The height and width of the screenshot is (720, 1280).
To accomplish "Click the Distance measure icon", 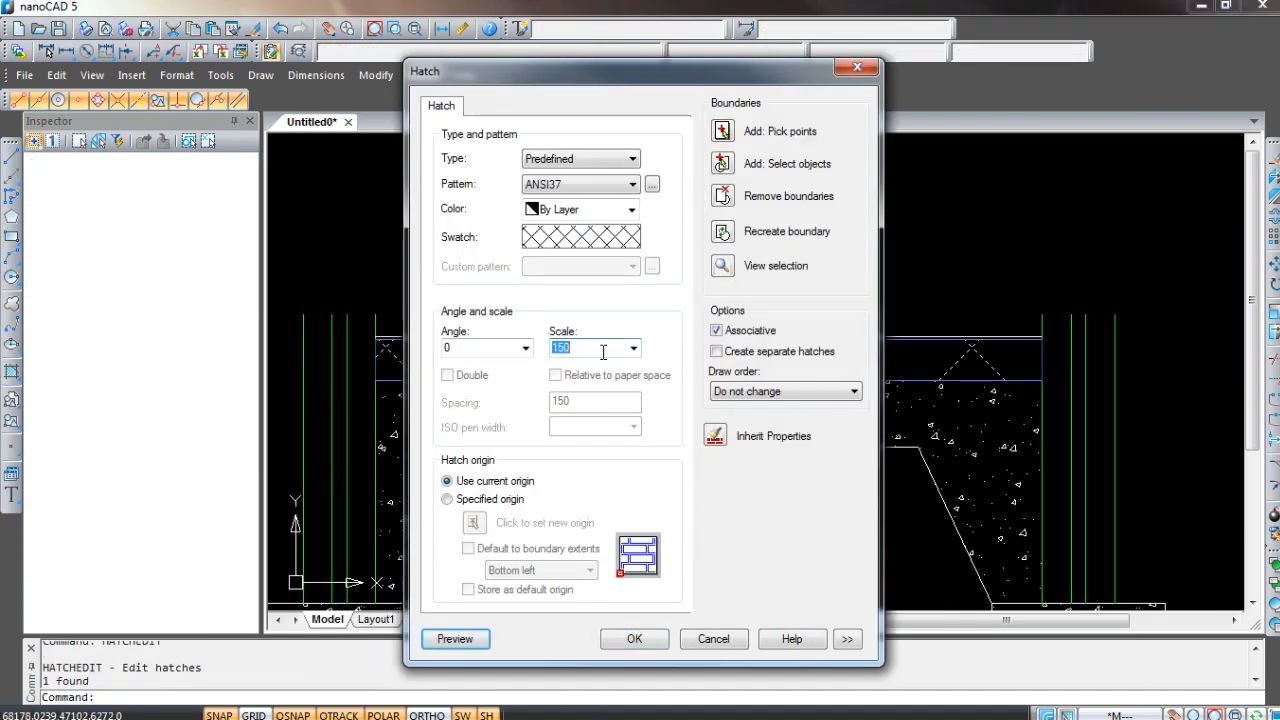I will pos(442,29).
